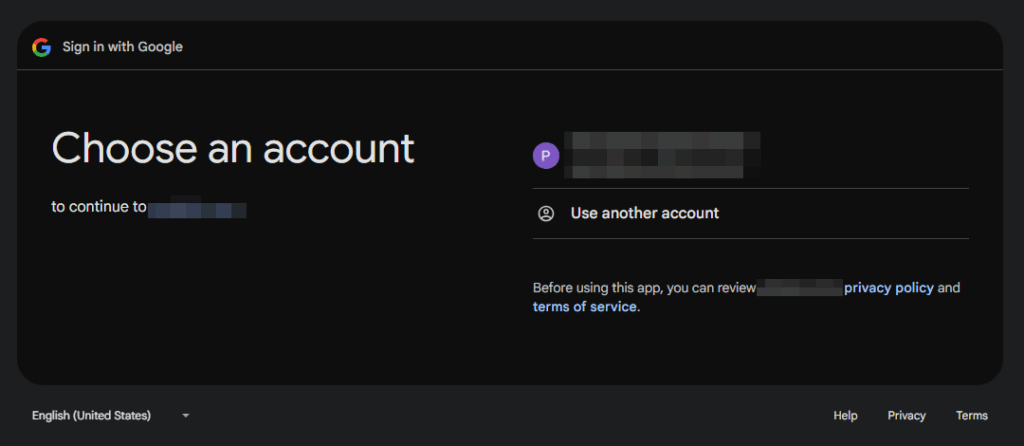Click the "to continue to" text
The height and width of the screenshot is (446, 1024).
coord(99,207)
